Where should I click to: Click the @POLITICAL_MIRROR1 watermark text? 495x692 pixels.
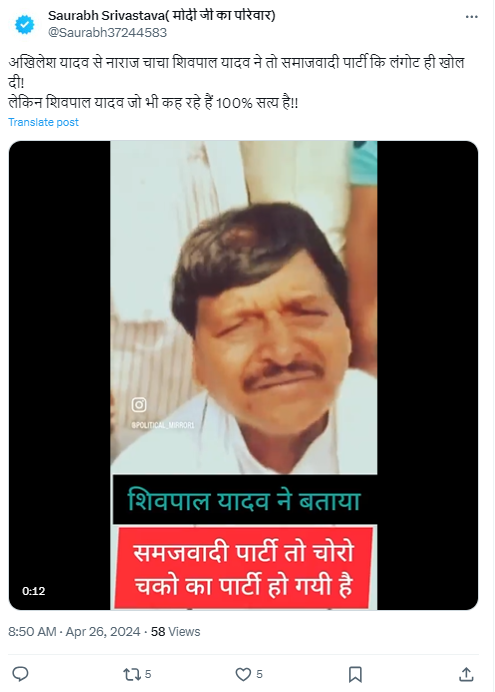pyautogui.click(x=162, y=425)
